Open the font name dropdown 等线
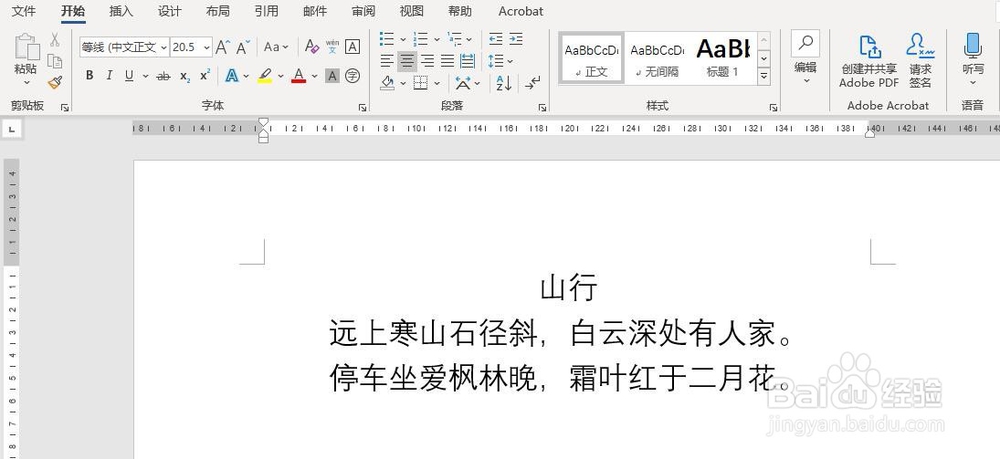Image resolution: width=1000 pixels, height=459 pixels. [163, 47]
